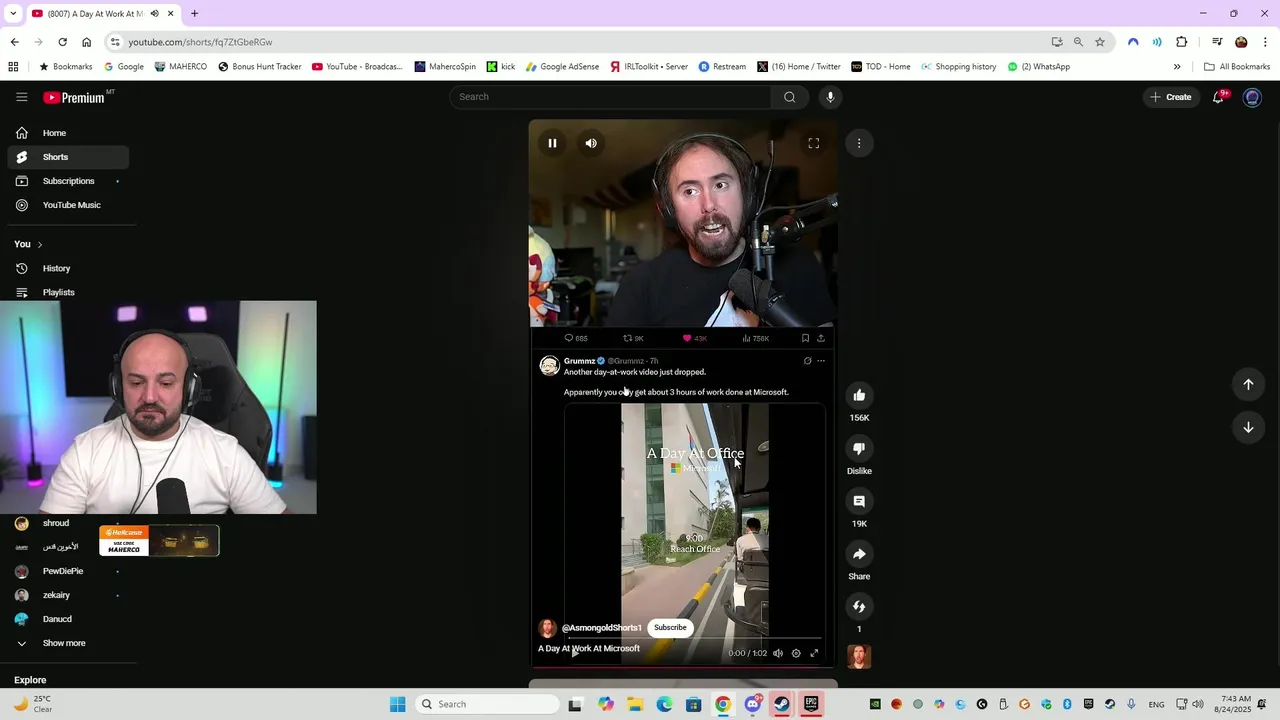Select Shorts in the sidebar
1280x720 pixels.
pos(68,157)
